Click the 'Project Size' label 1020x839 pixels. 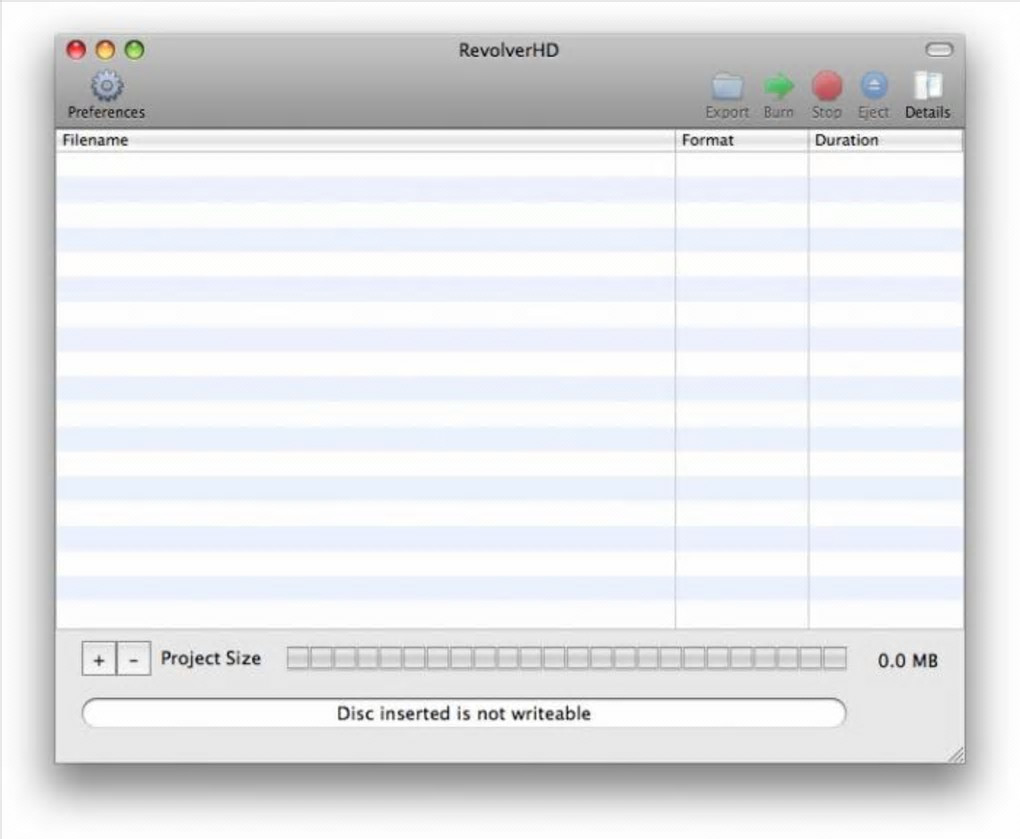[x=211, y=658]
